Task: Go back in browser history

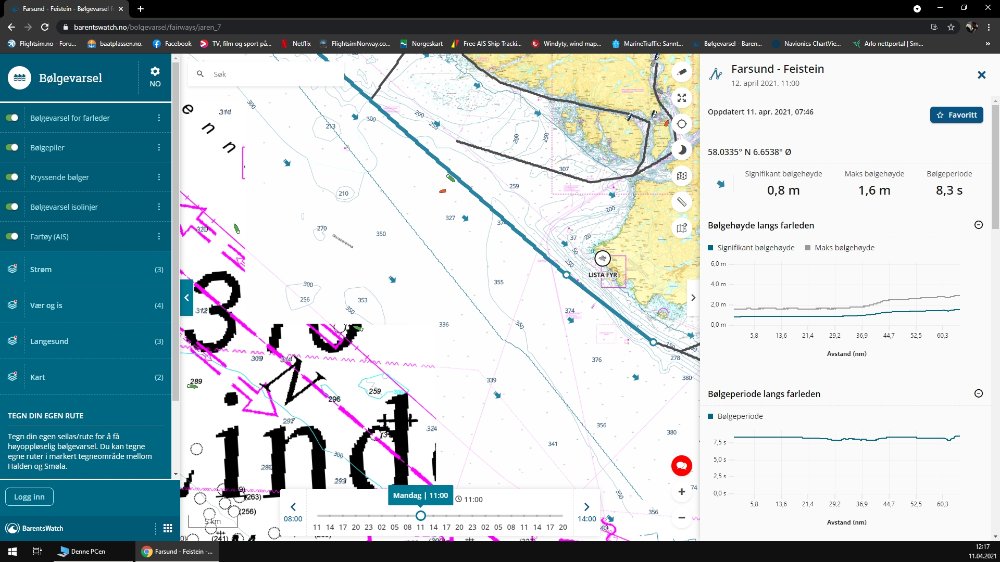Action: click(x=11, y=27)
